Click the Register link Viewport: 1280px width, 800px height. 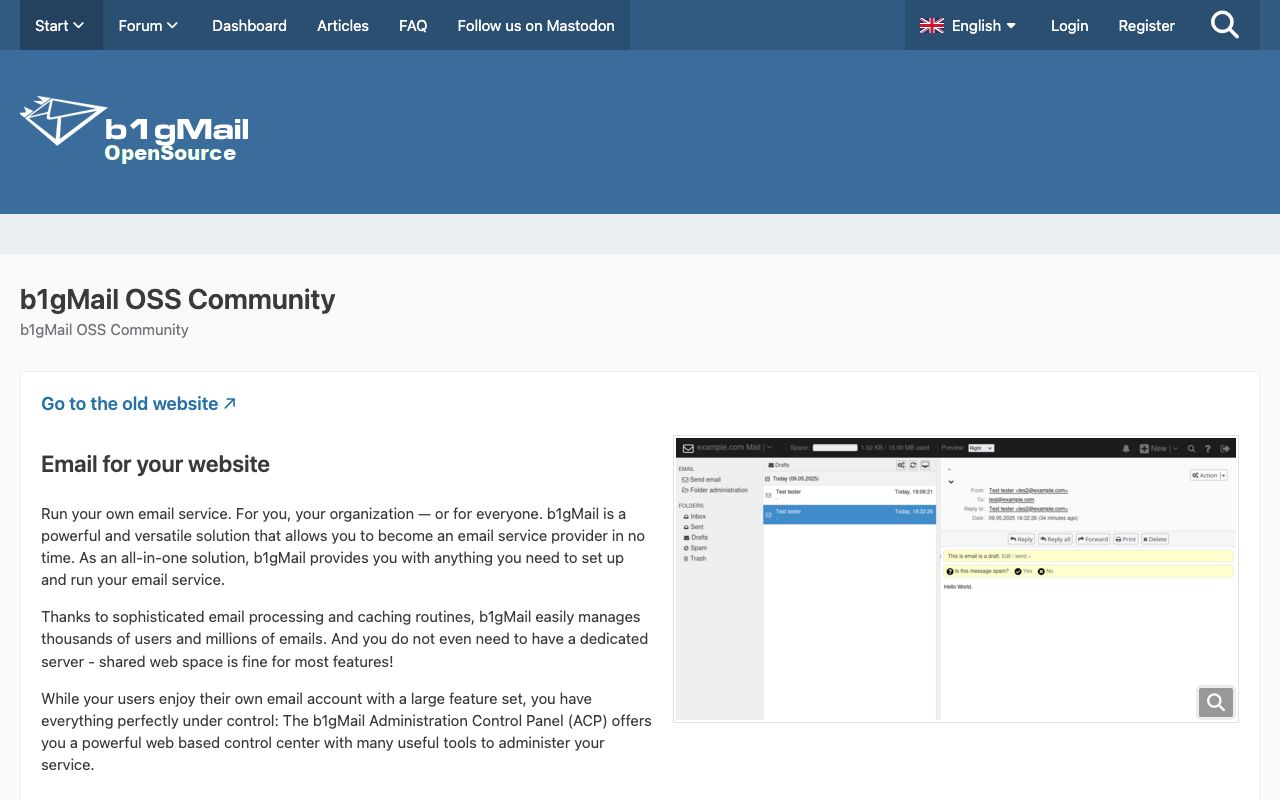coord(1146,25)
